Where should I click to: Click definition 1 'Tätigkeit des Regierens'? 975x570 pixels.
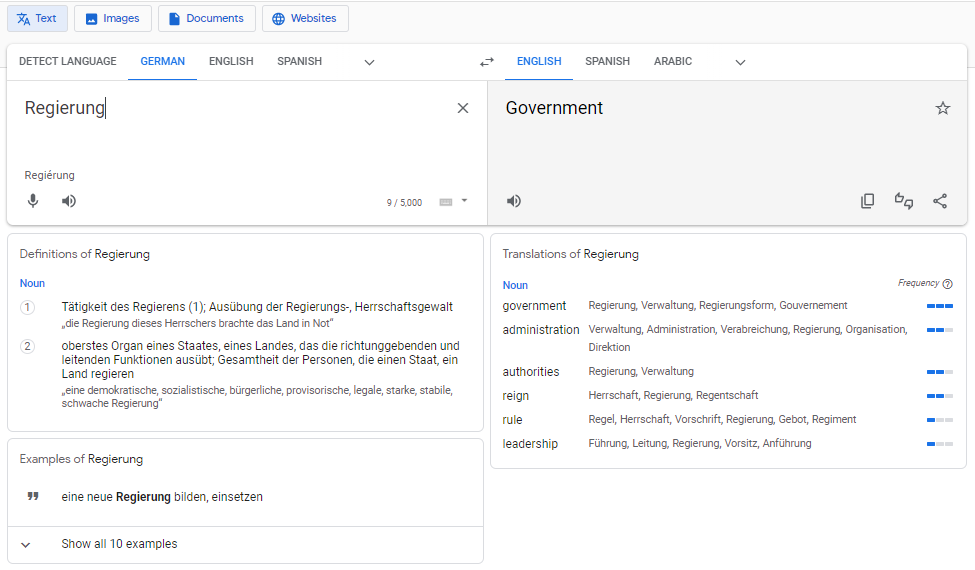pyautogui.click(x=257, y=307)
